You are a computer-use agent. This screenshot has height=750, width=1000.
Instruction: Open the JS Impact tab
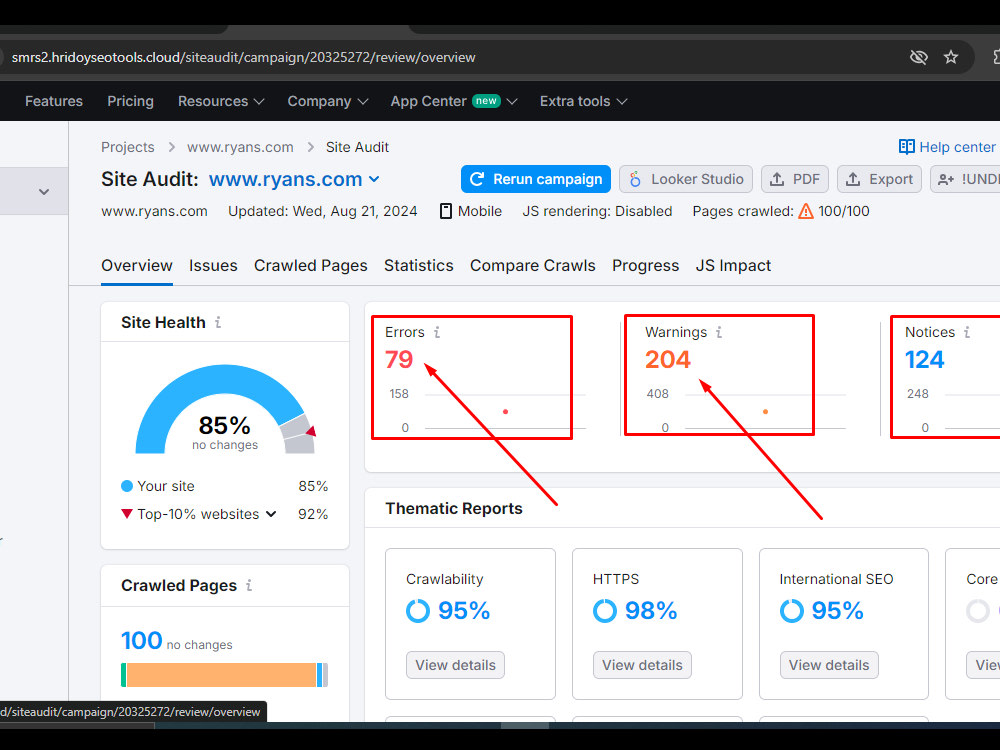tap(733, 265)
